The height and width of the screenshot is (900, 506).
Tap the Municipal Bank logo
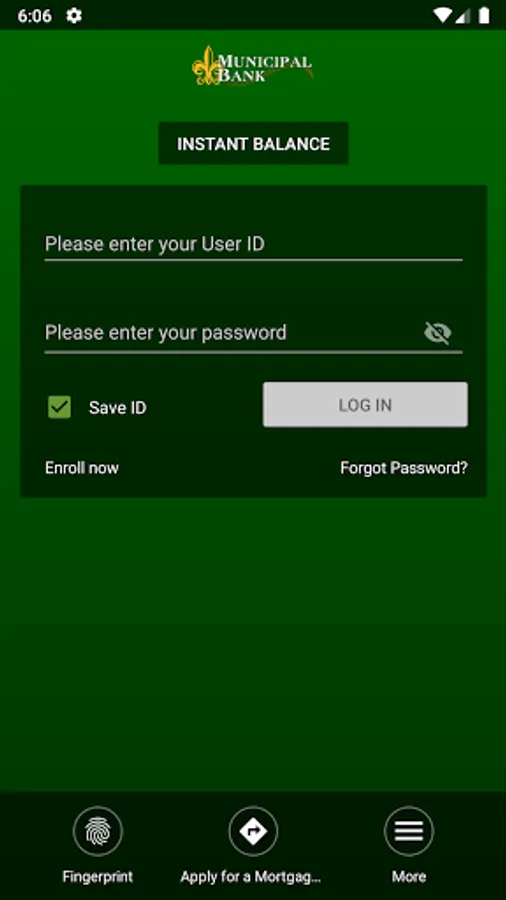coord(253,66)
